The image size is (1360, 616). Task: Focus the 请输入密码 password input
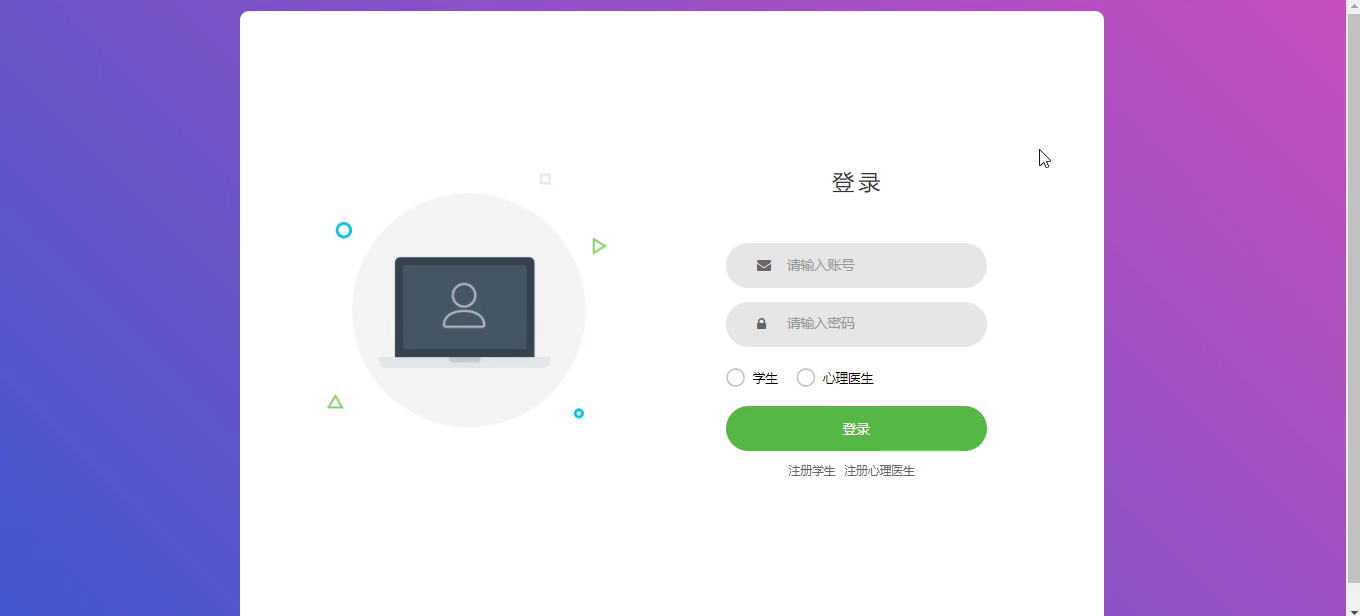click(856, 324)
